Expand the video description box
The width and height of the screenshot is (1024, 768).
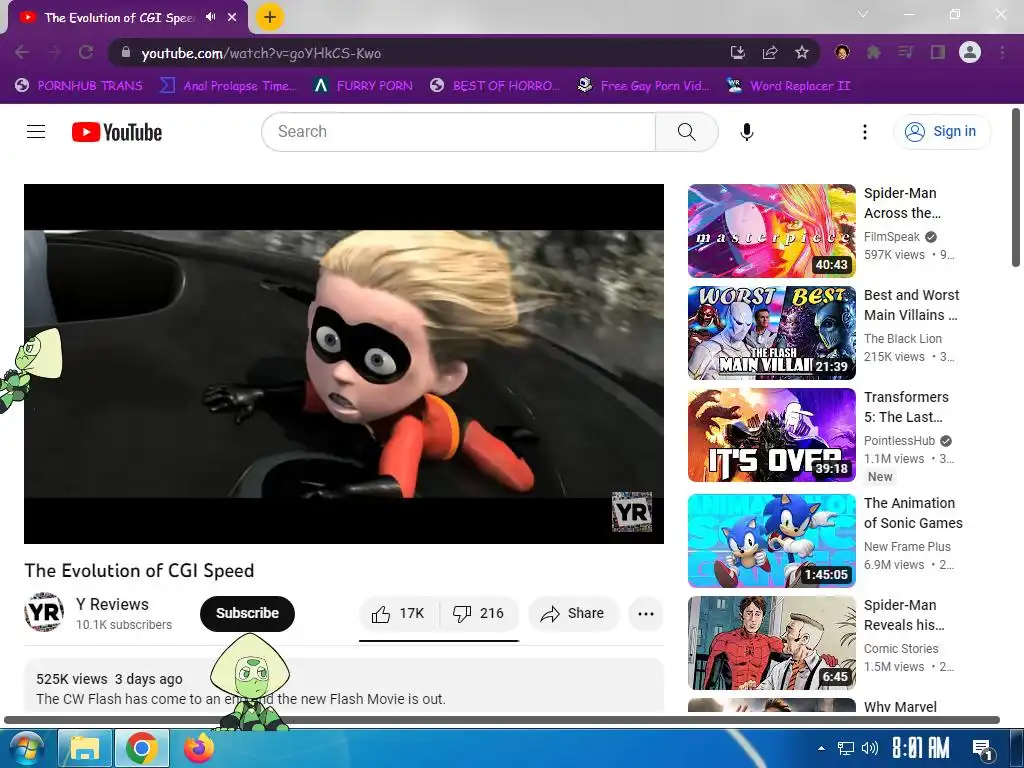[344, 686]
